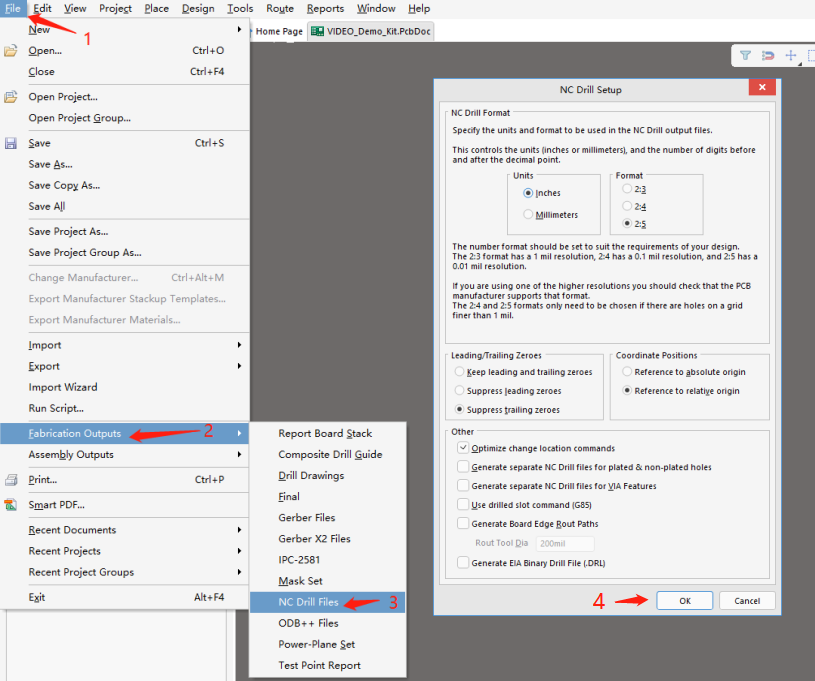Click the selection filter funnel icon
The height and width of the screenshot is (681, 815).
745,56
